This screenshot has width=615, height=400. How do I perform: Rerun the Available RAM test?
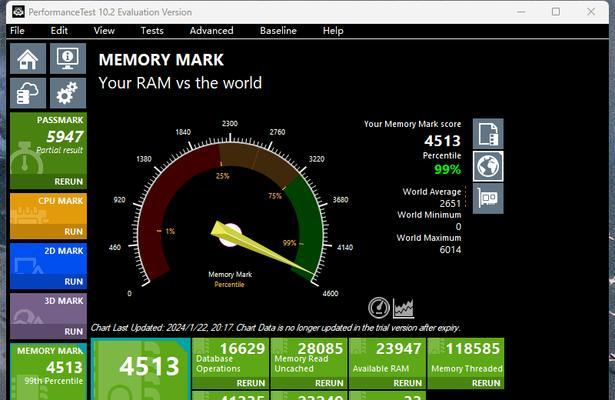coord(408,383)
